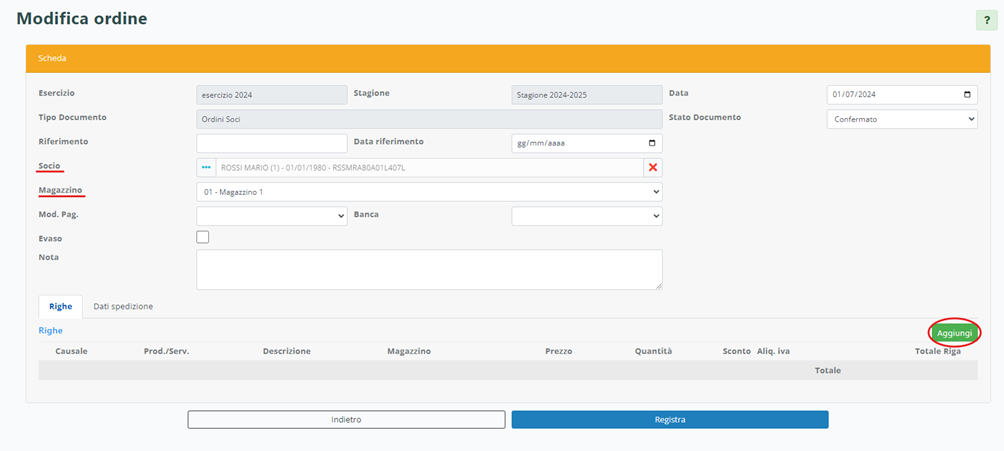The height and width of the screenshot is (451, 1004).
Task: Click the Socio name input field
Action: tap(429, 168)
